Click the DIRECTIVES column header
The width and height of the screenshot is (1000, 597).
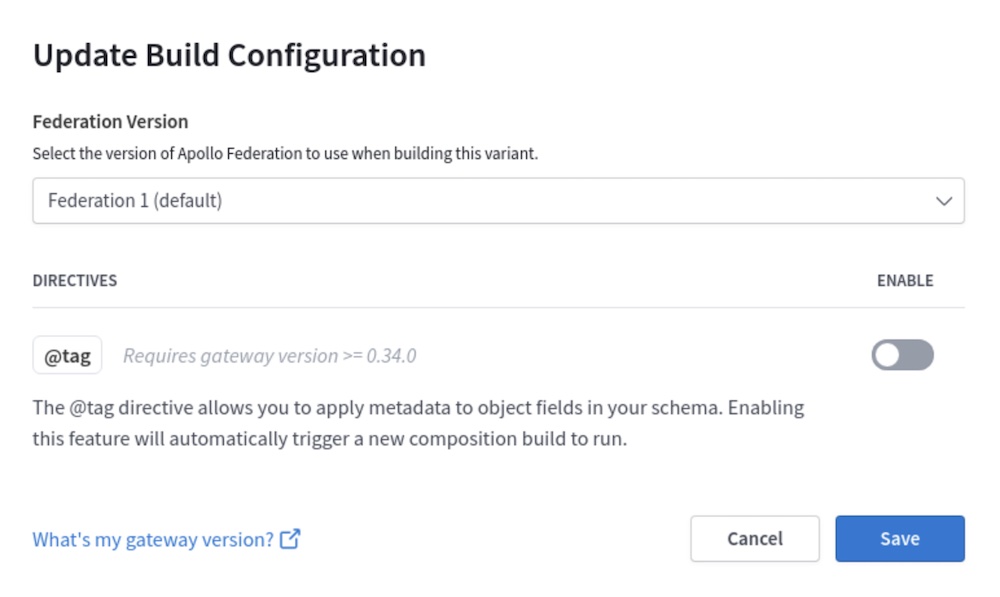point(74,280)
